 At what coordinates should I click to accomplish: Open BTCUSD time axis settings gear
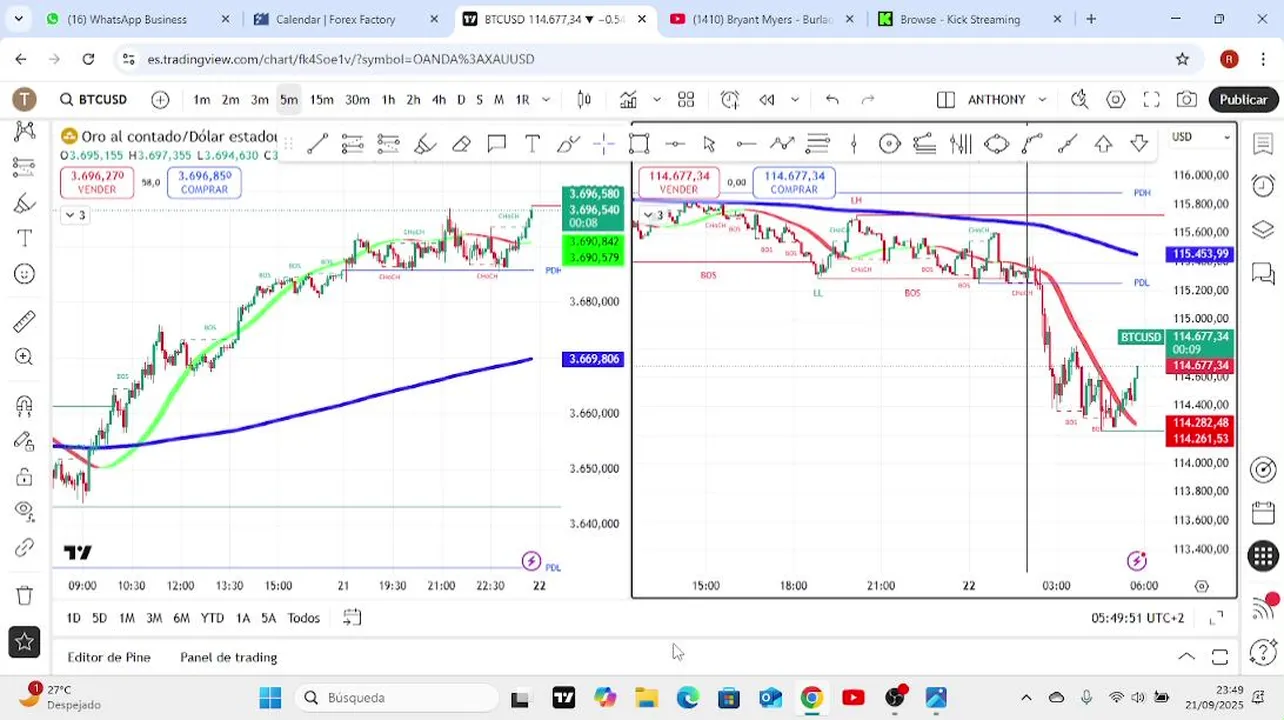click(1202, 586)
